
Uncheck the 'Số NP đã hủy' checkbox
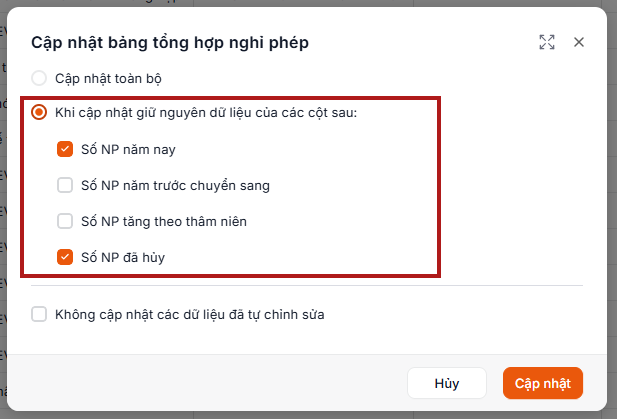click(x=65, y=257)
